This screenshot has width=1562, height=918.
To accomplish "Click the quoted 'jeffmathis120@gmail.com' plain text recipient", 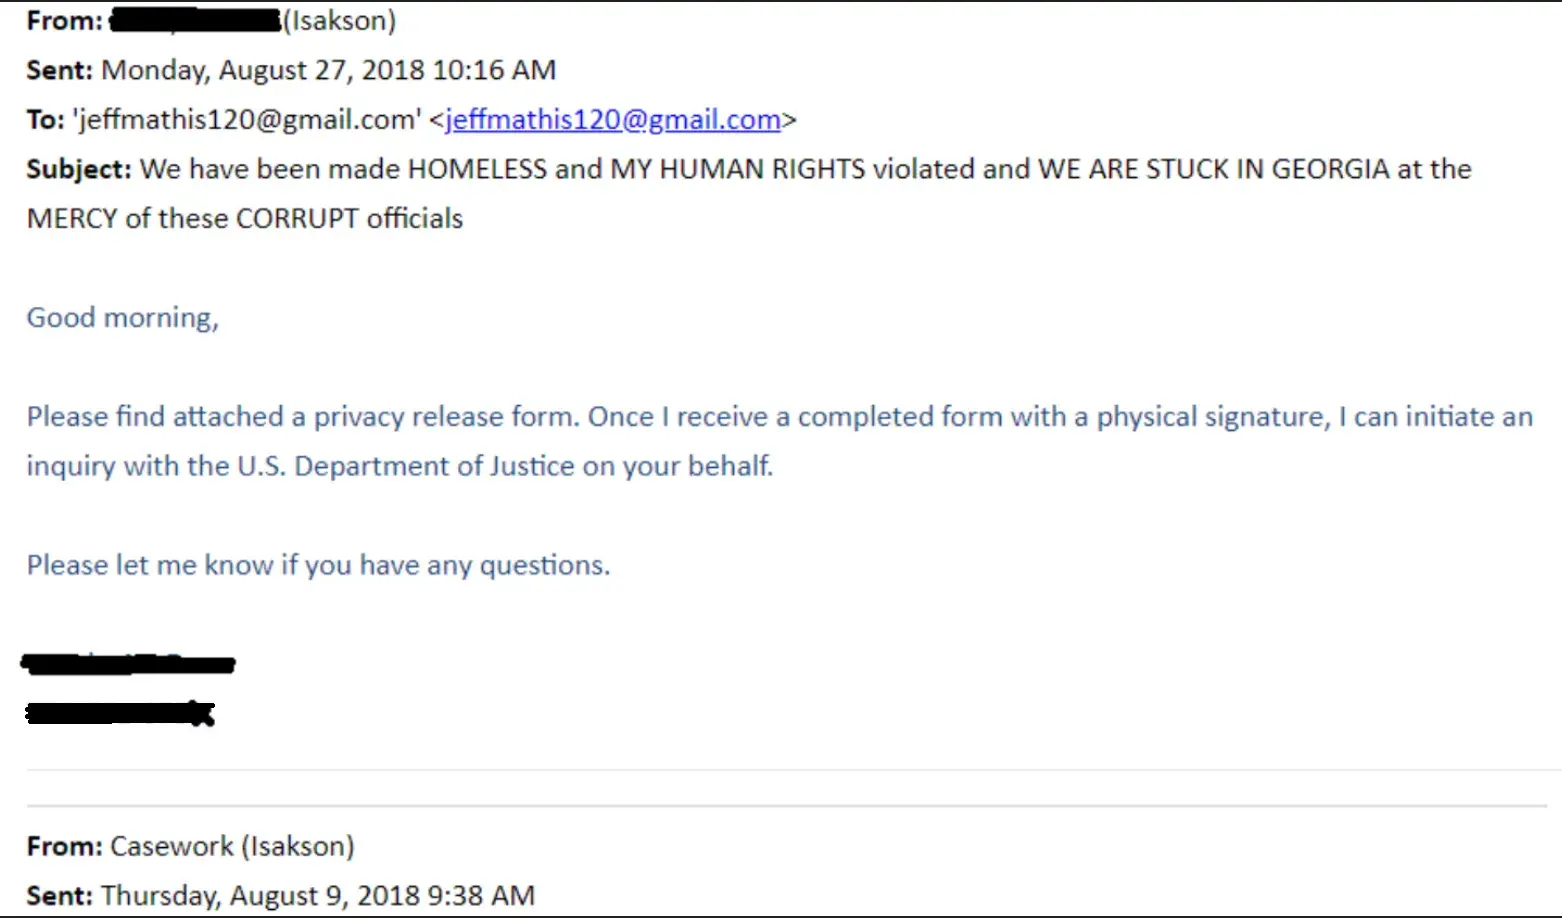I will tap(246, 120).
